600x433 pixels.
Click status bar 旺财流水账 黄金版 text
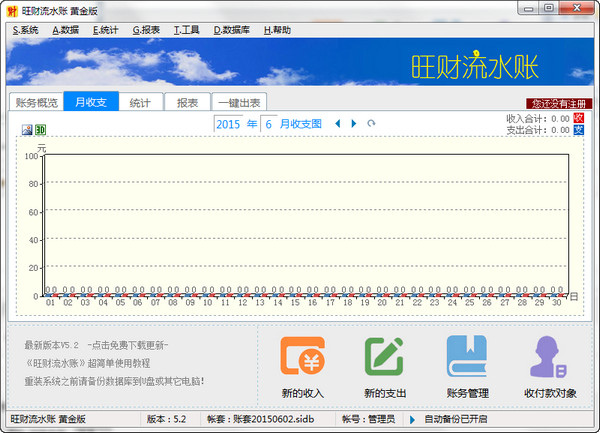[48, 419]
